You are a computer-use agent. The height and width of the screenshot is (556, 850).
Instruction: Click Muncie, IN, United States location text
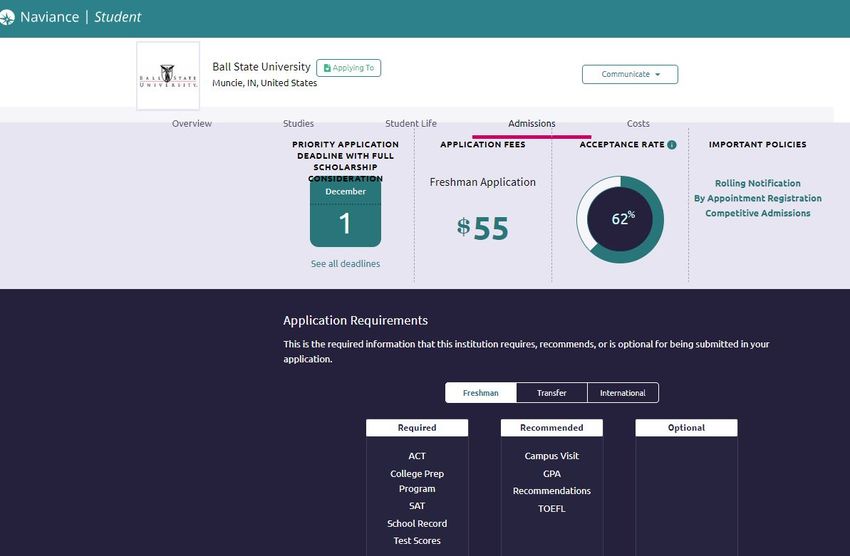(x=265, y=83)
